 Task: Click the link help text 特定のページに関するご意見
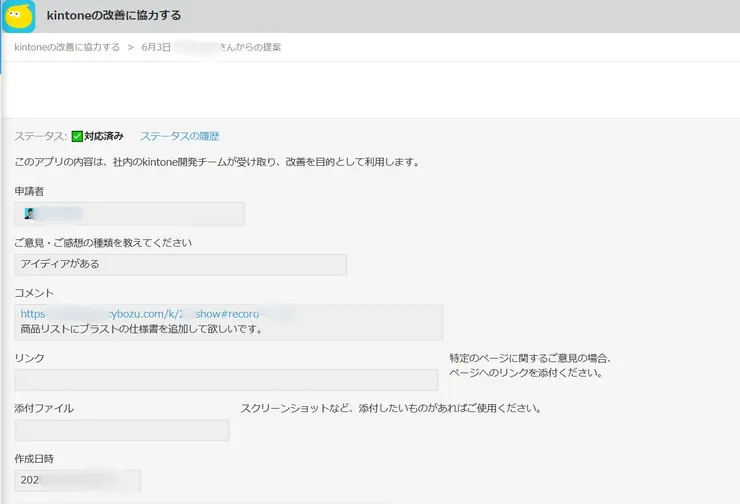point(530,358)
